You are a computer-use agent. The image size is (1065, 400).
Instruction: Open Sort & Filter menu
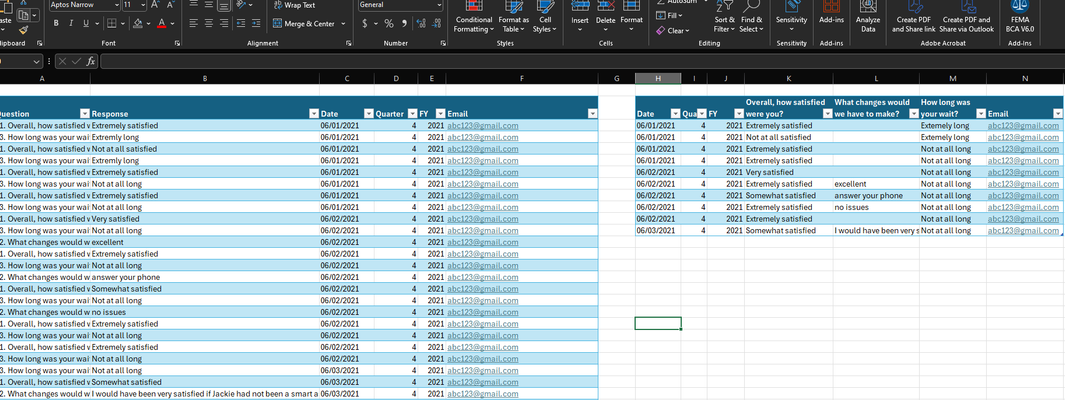click(x=725, y=18)
